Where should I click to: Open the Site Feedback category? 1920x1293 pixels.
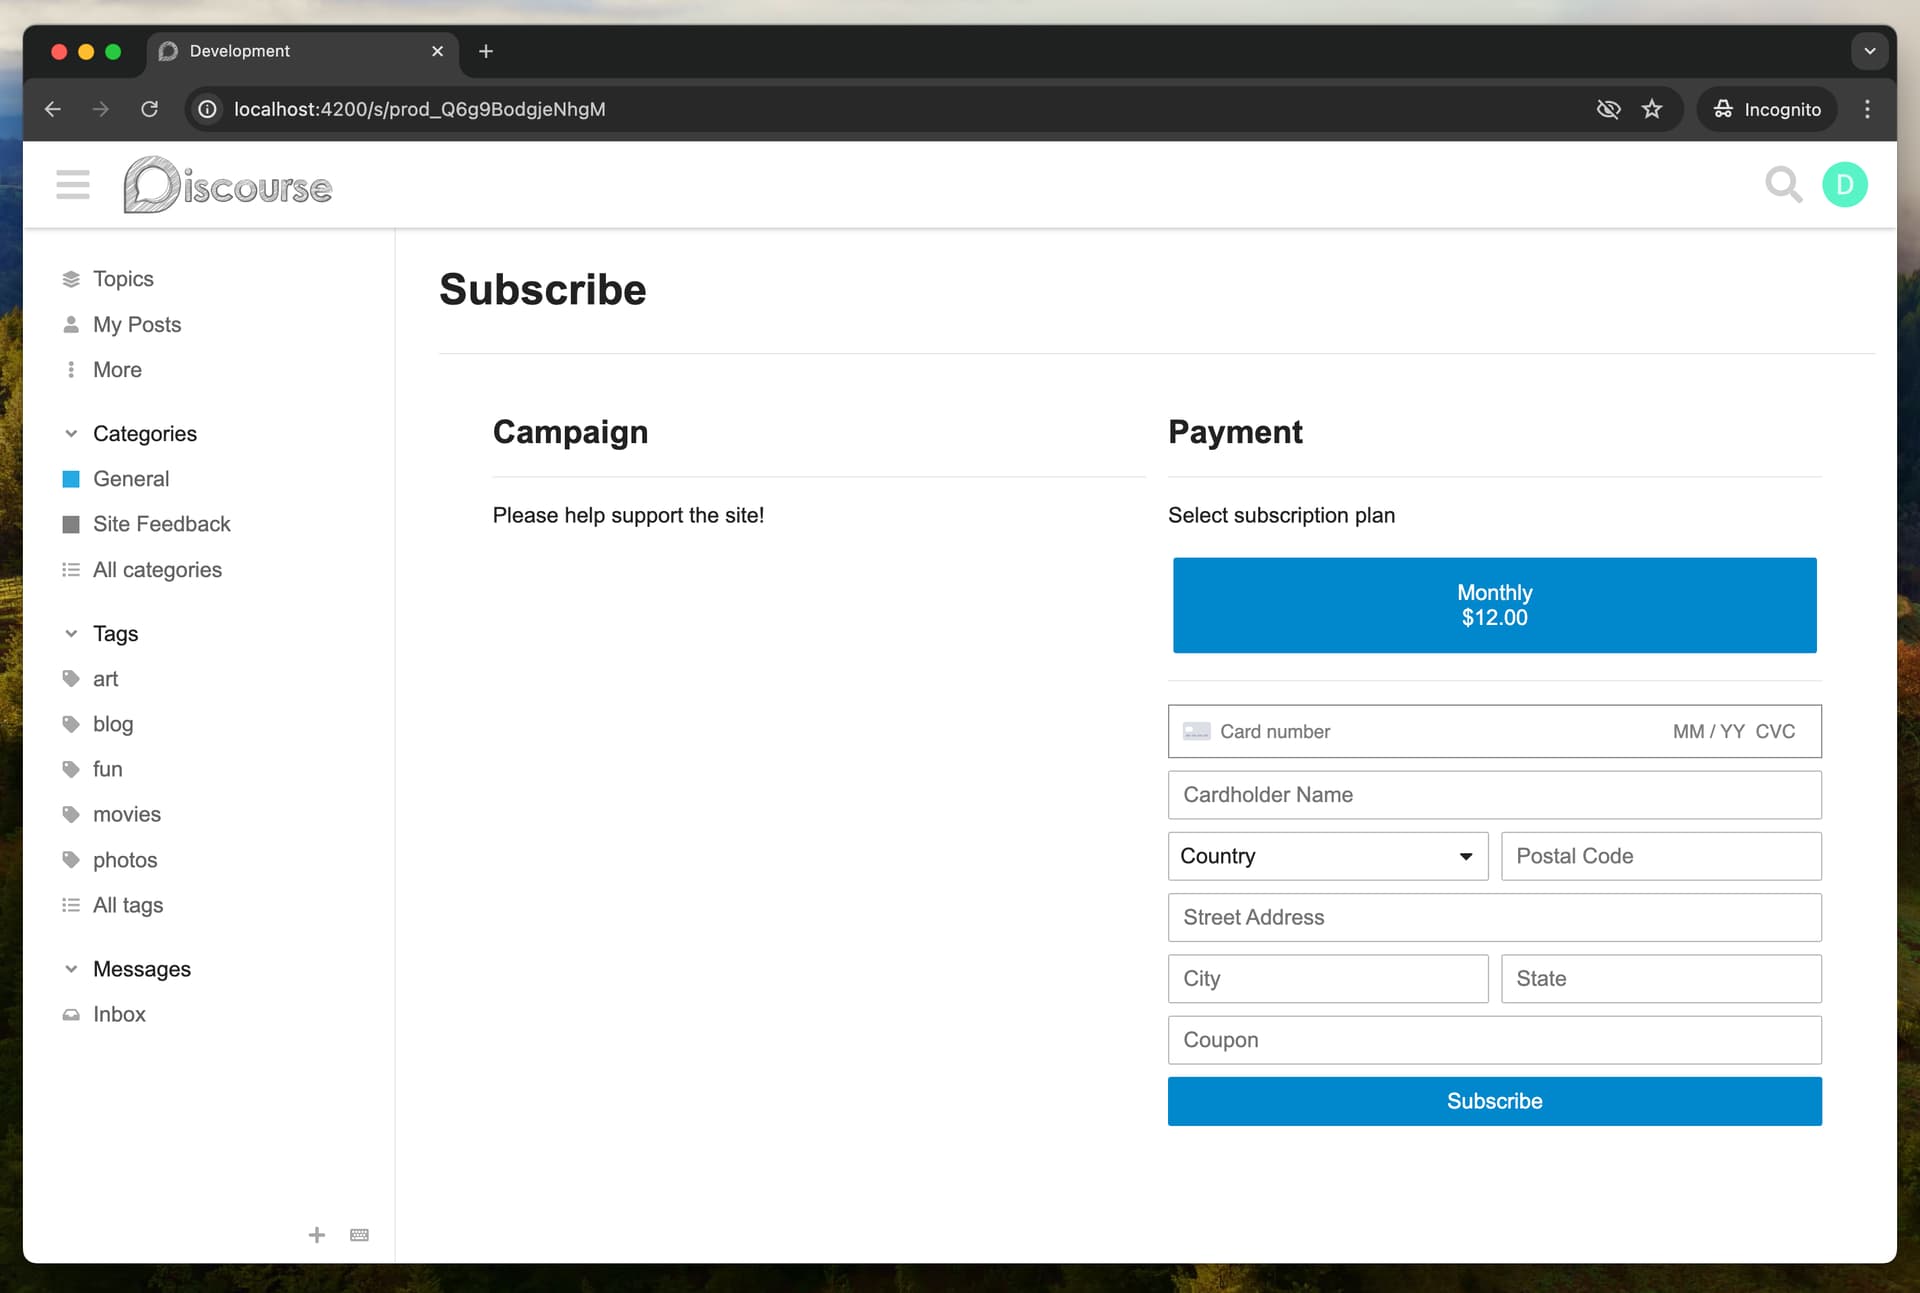coord(161,524)
